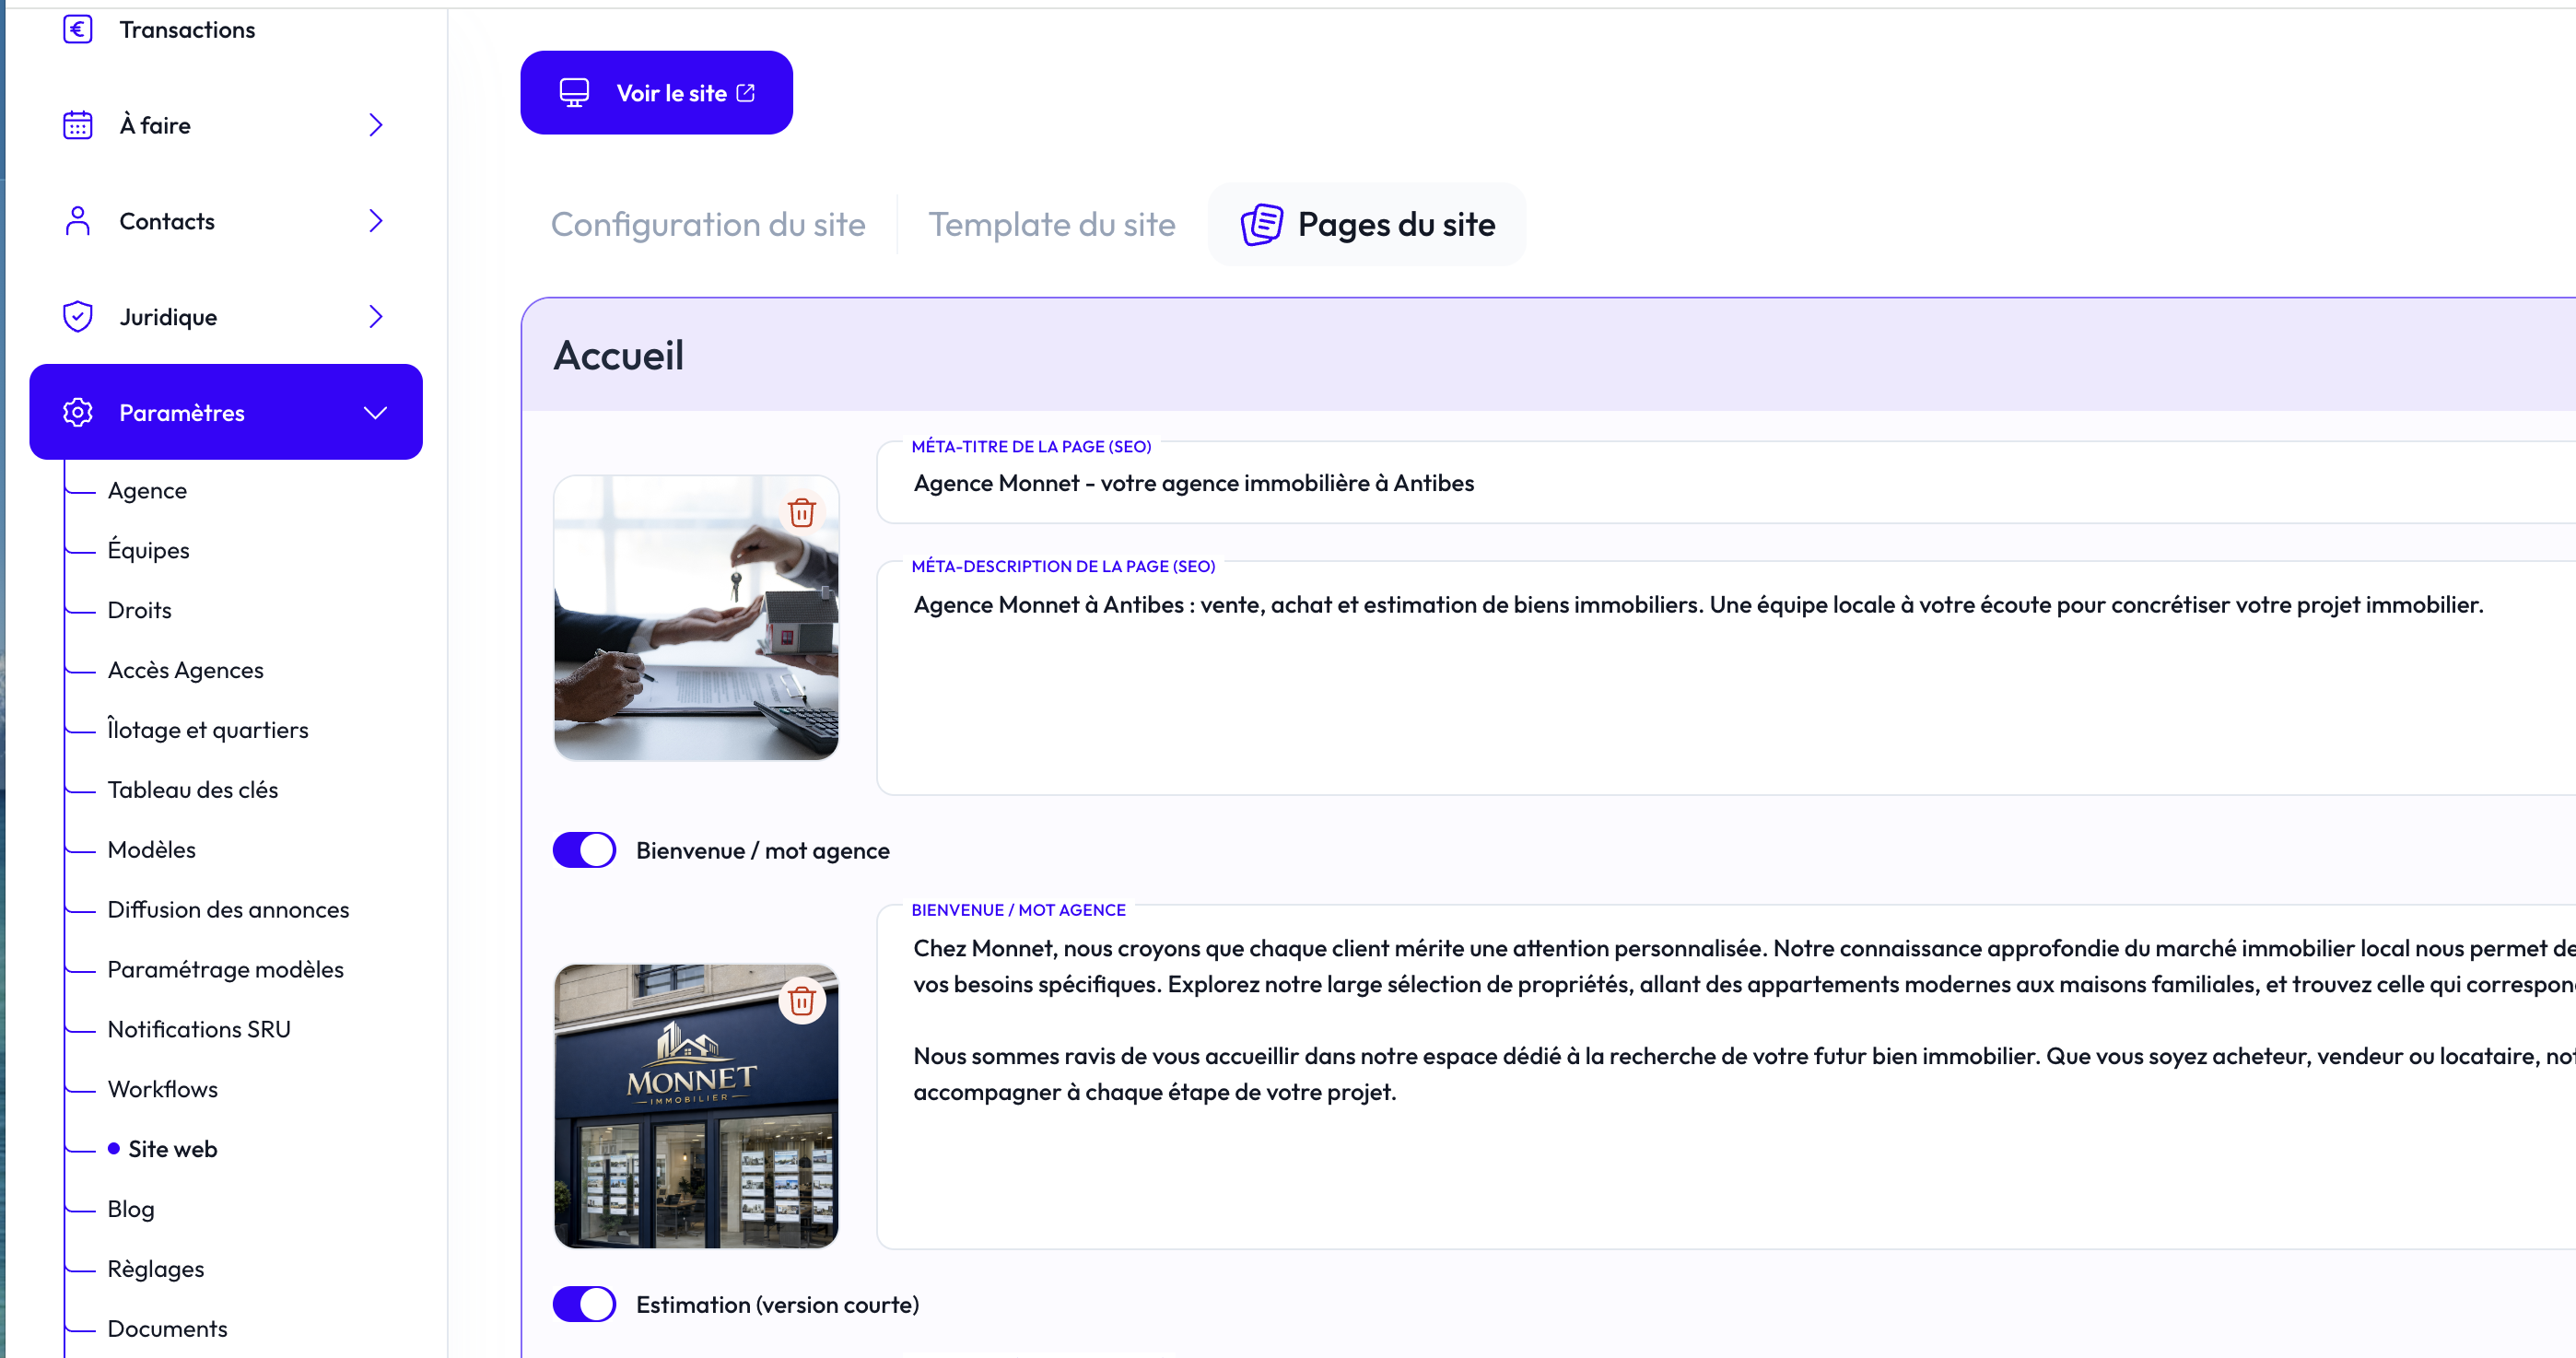Click the Contacts person icon
This screenshot has height=1358, width=2576.
click(78, 221)
